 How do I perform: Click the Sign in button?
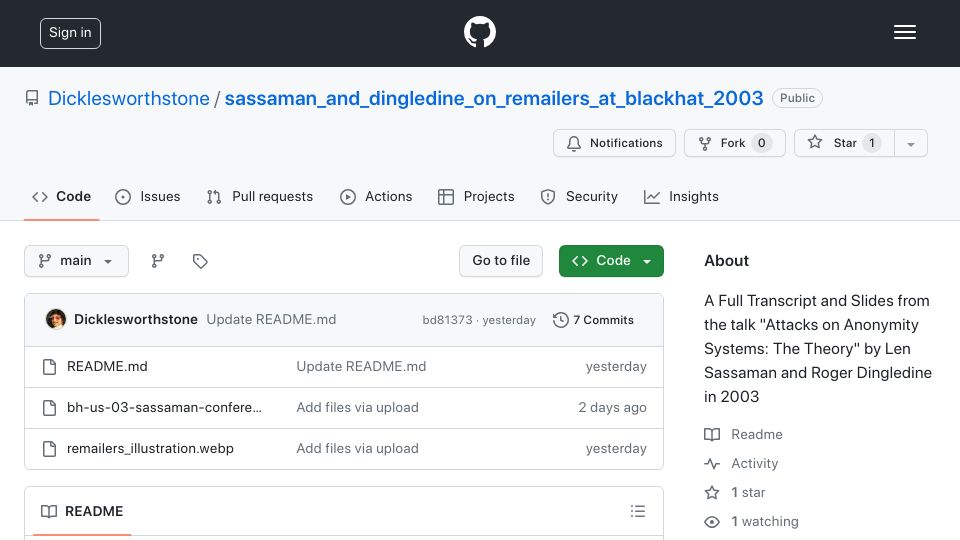[x=70, y=33]
